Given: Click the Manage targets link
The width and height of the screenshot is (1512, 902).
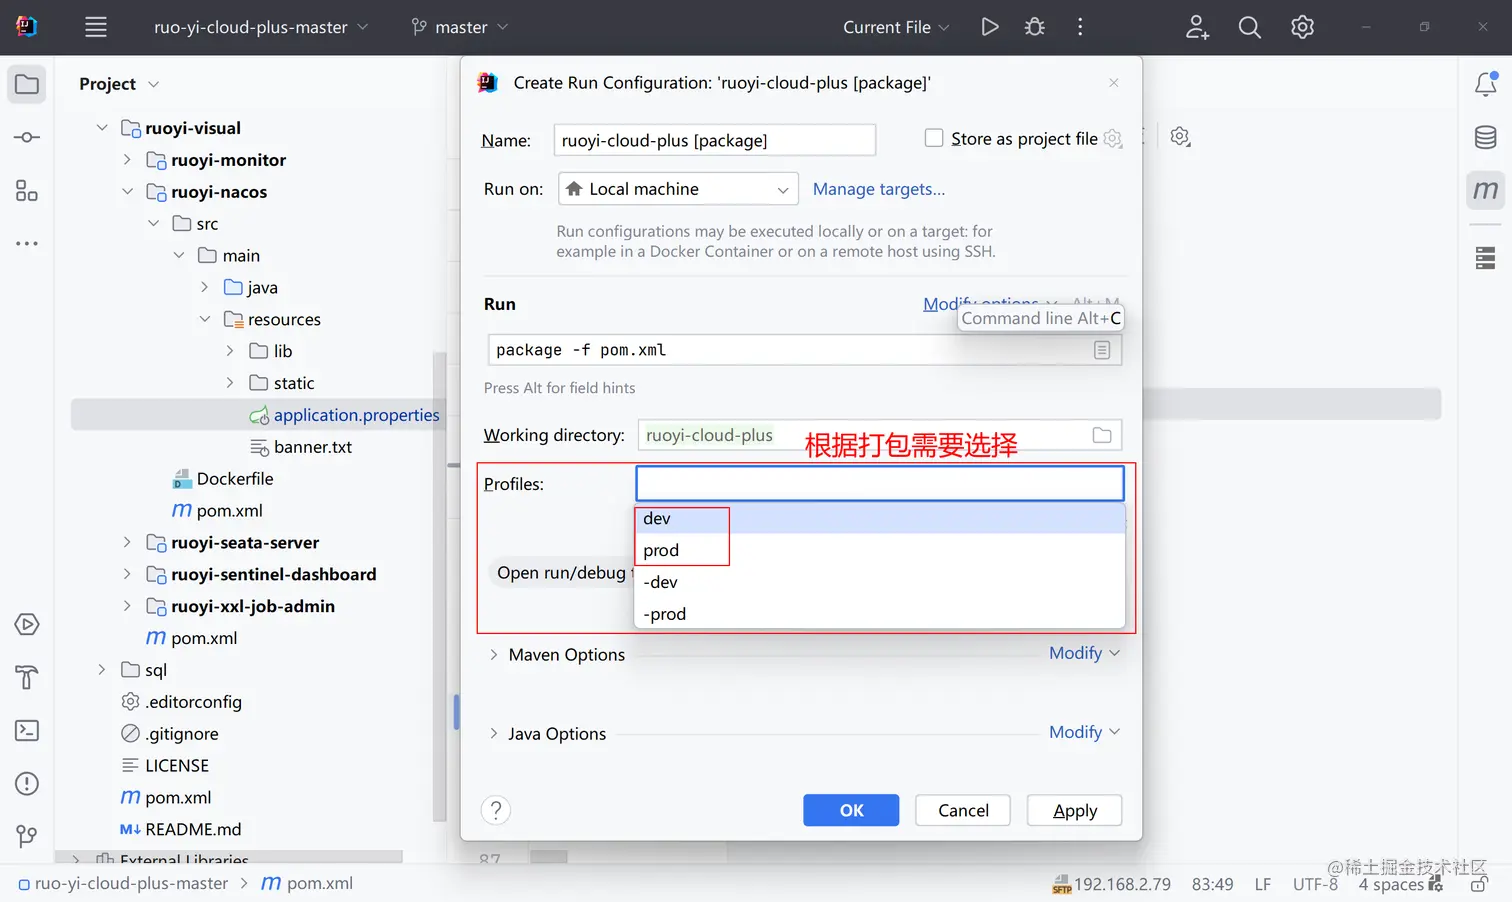Looking at the screenshot, I should pos(878,189).
